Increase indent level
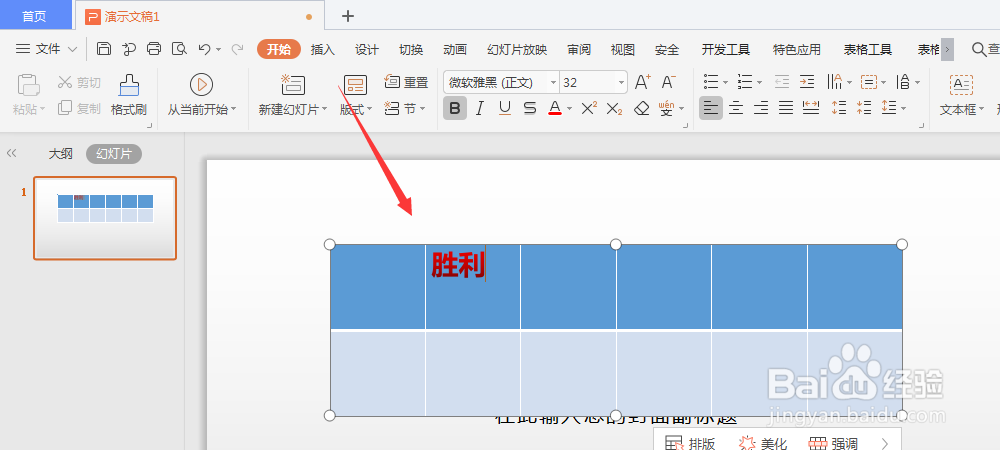Screen dimensions: 1000x450 pos(807,82)
